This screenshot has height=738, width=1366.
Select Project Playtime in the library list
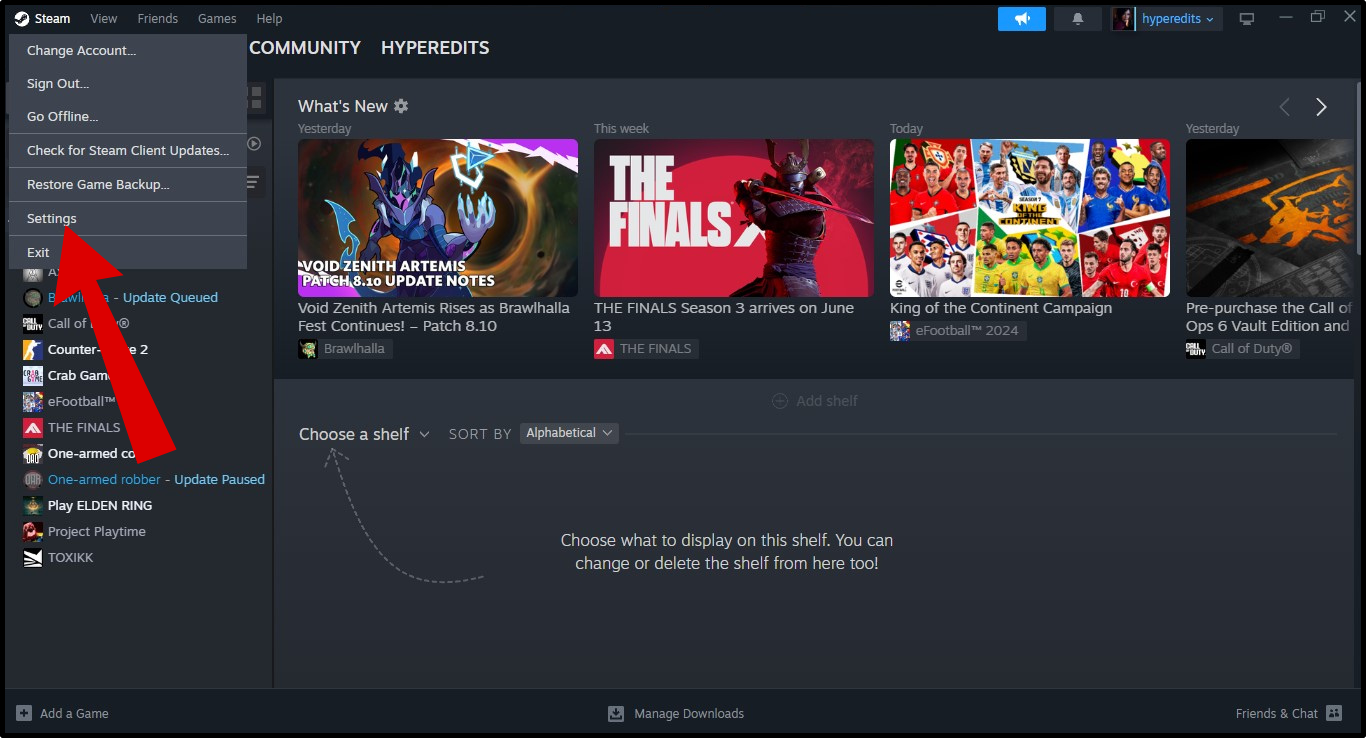pos(97,532)
